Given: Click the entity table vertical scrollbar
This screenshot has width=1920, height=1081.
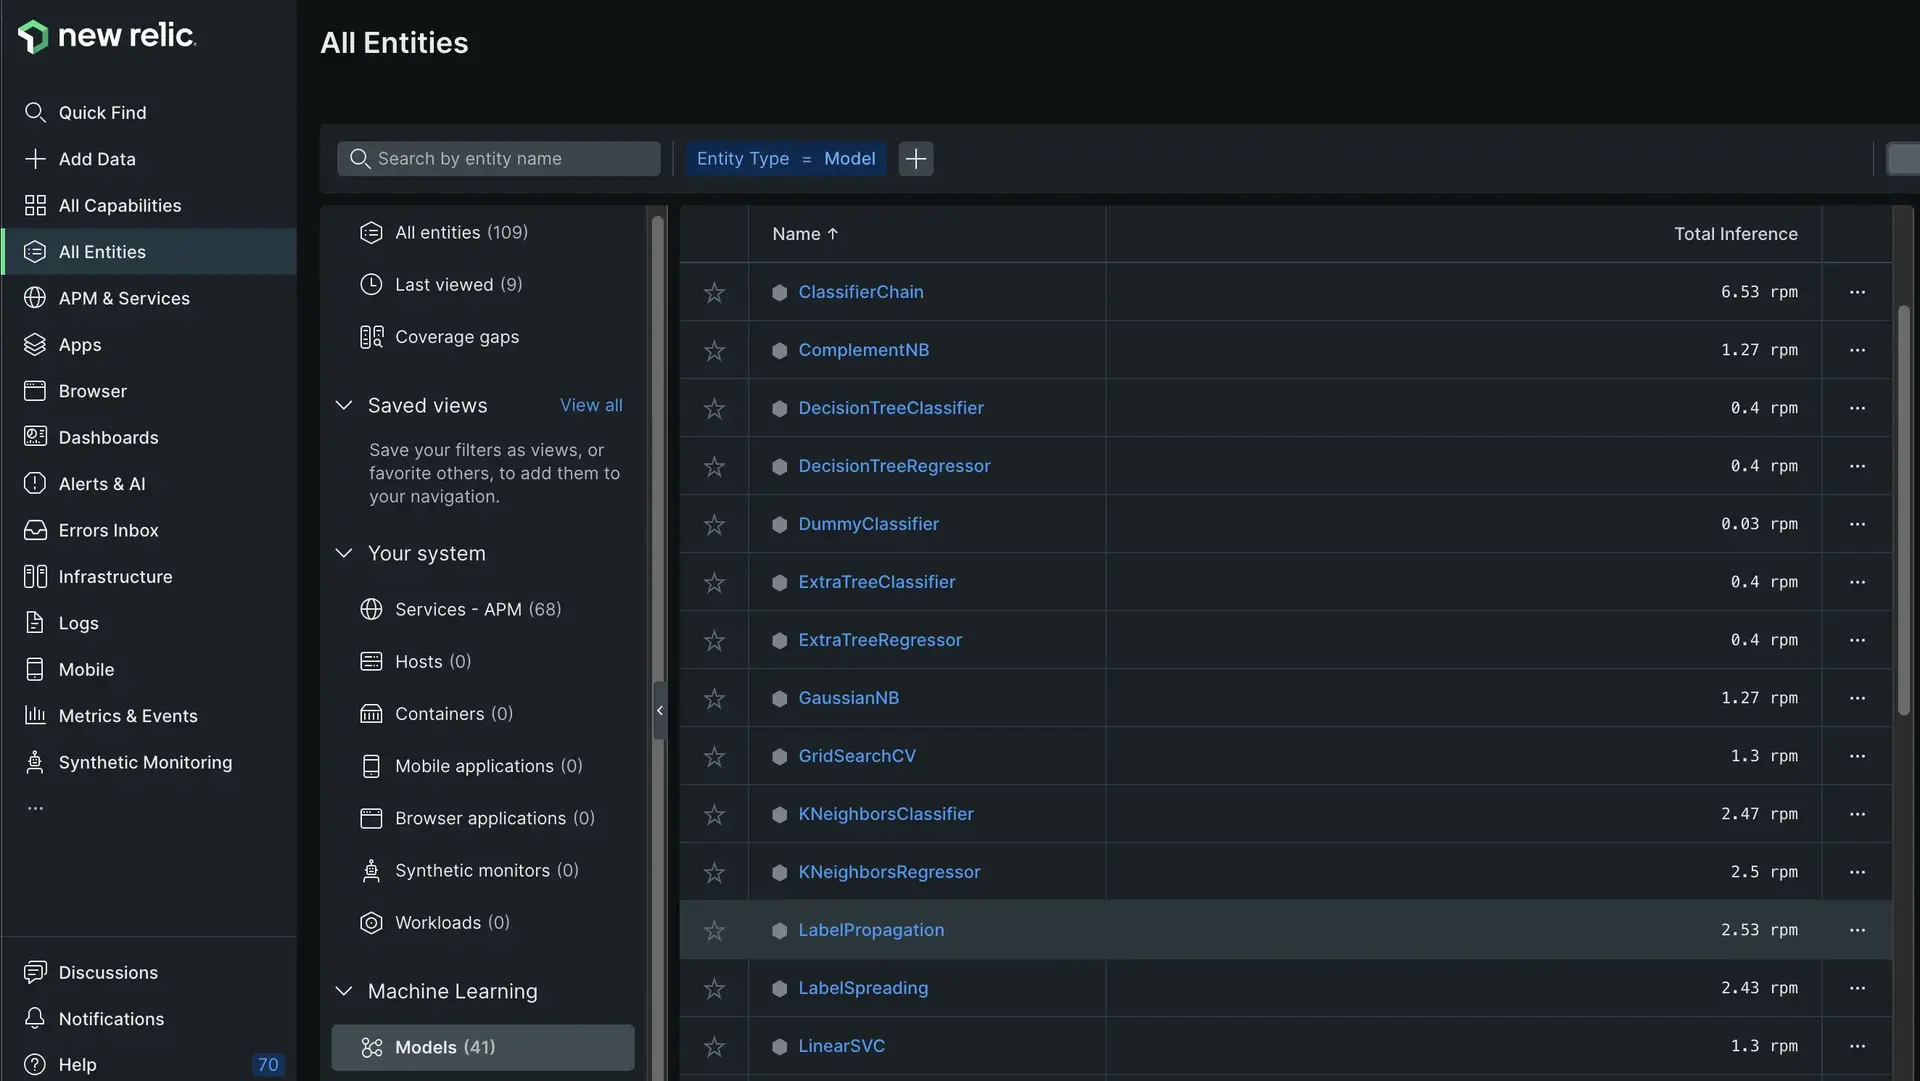Looking at the screenshot, I should (1903, 510).
